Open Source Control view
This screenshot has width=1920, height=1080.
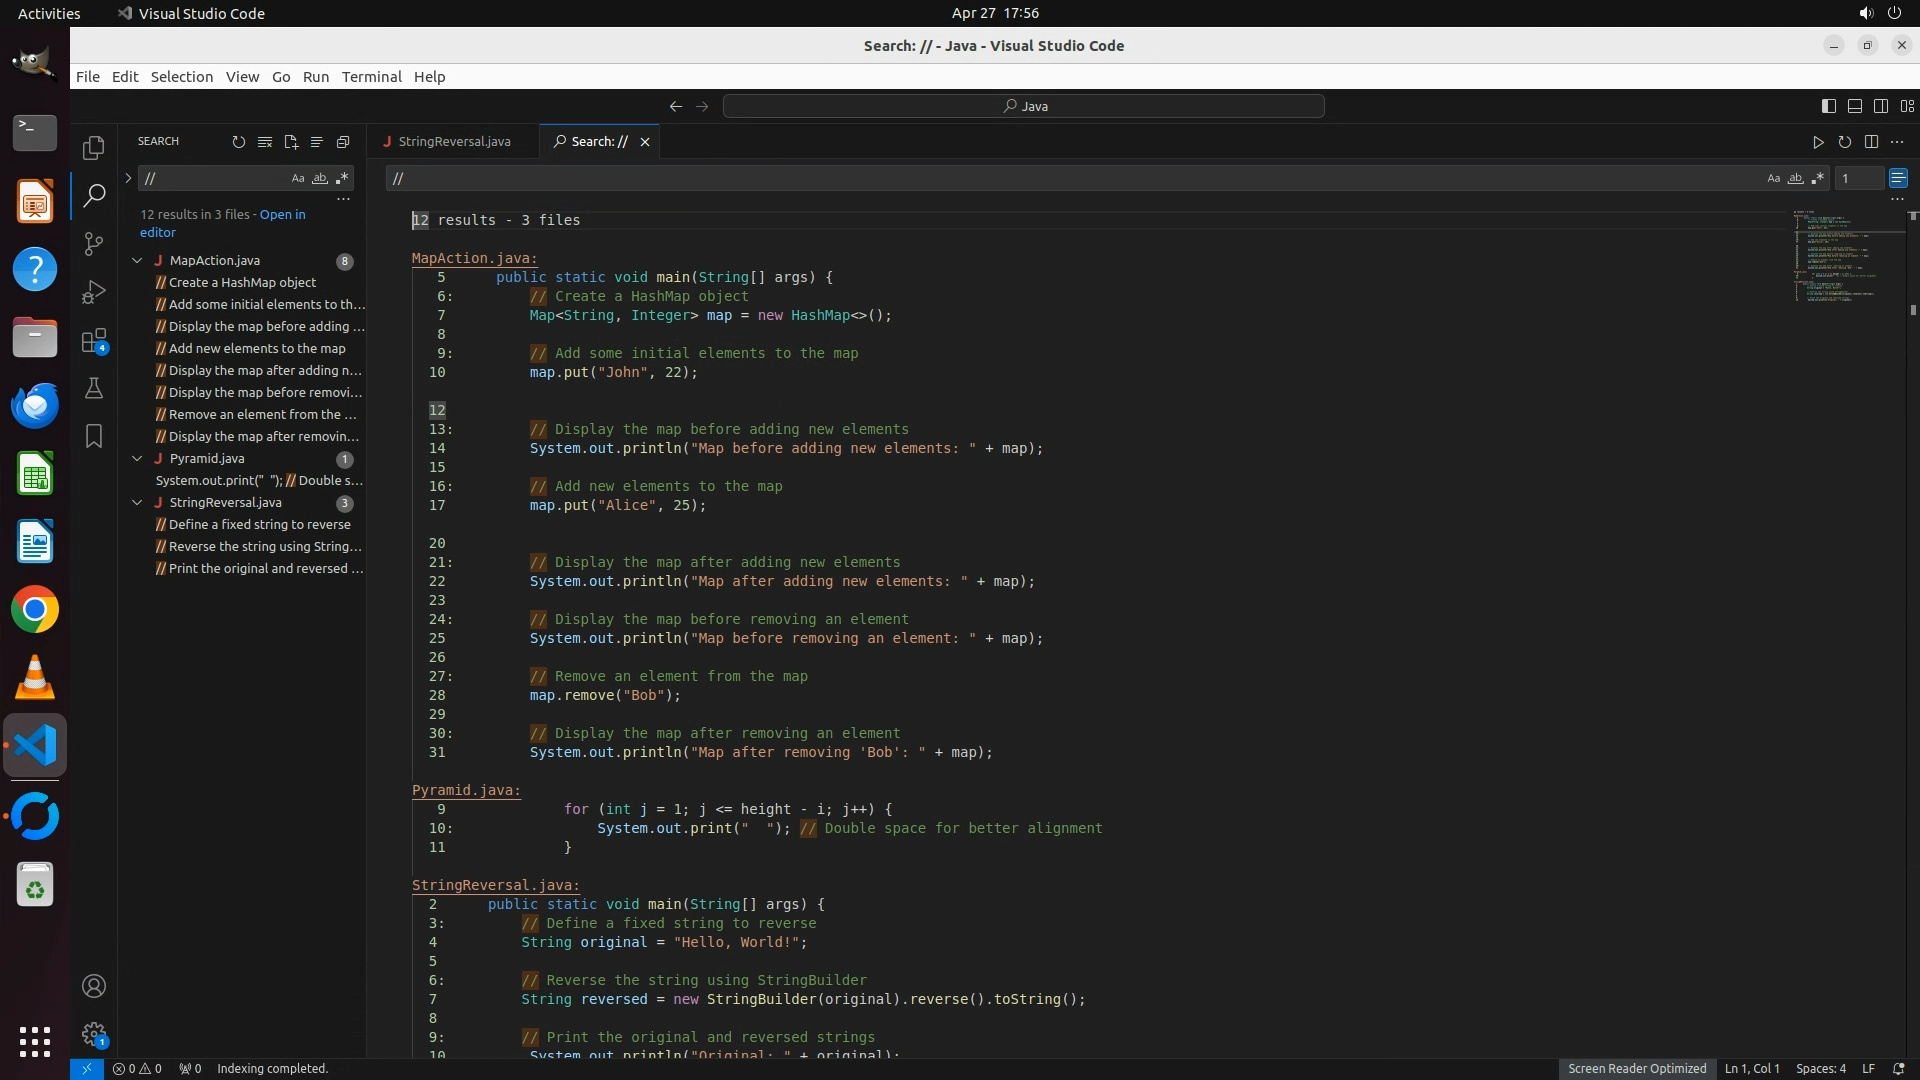point(94,244)
